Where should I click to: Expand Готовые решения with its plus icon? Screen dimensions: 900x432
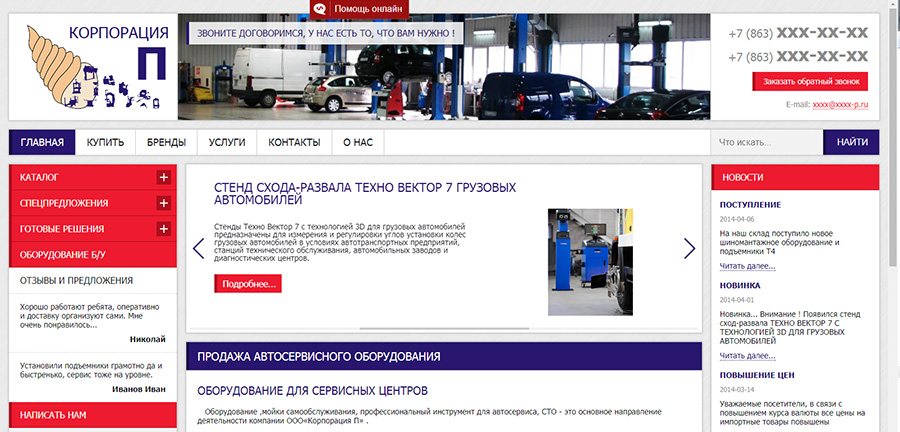pos(164,229)
